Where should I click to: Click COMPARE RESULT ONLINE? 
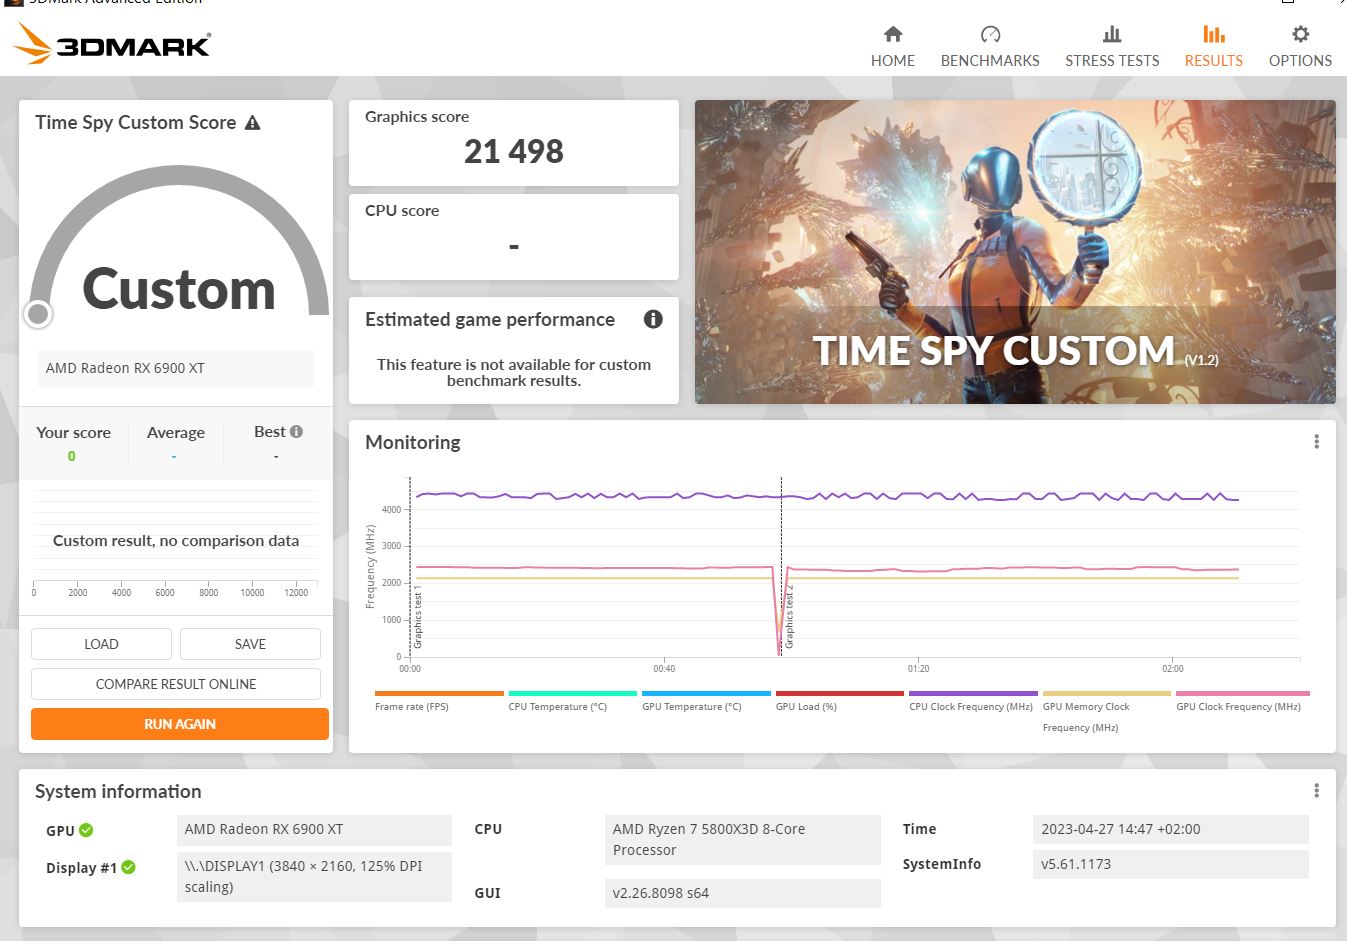176,684
